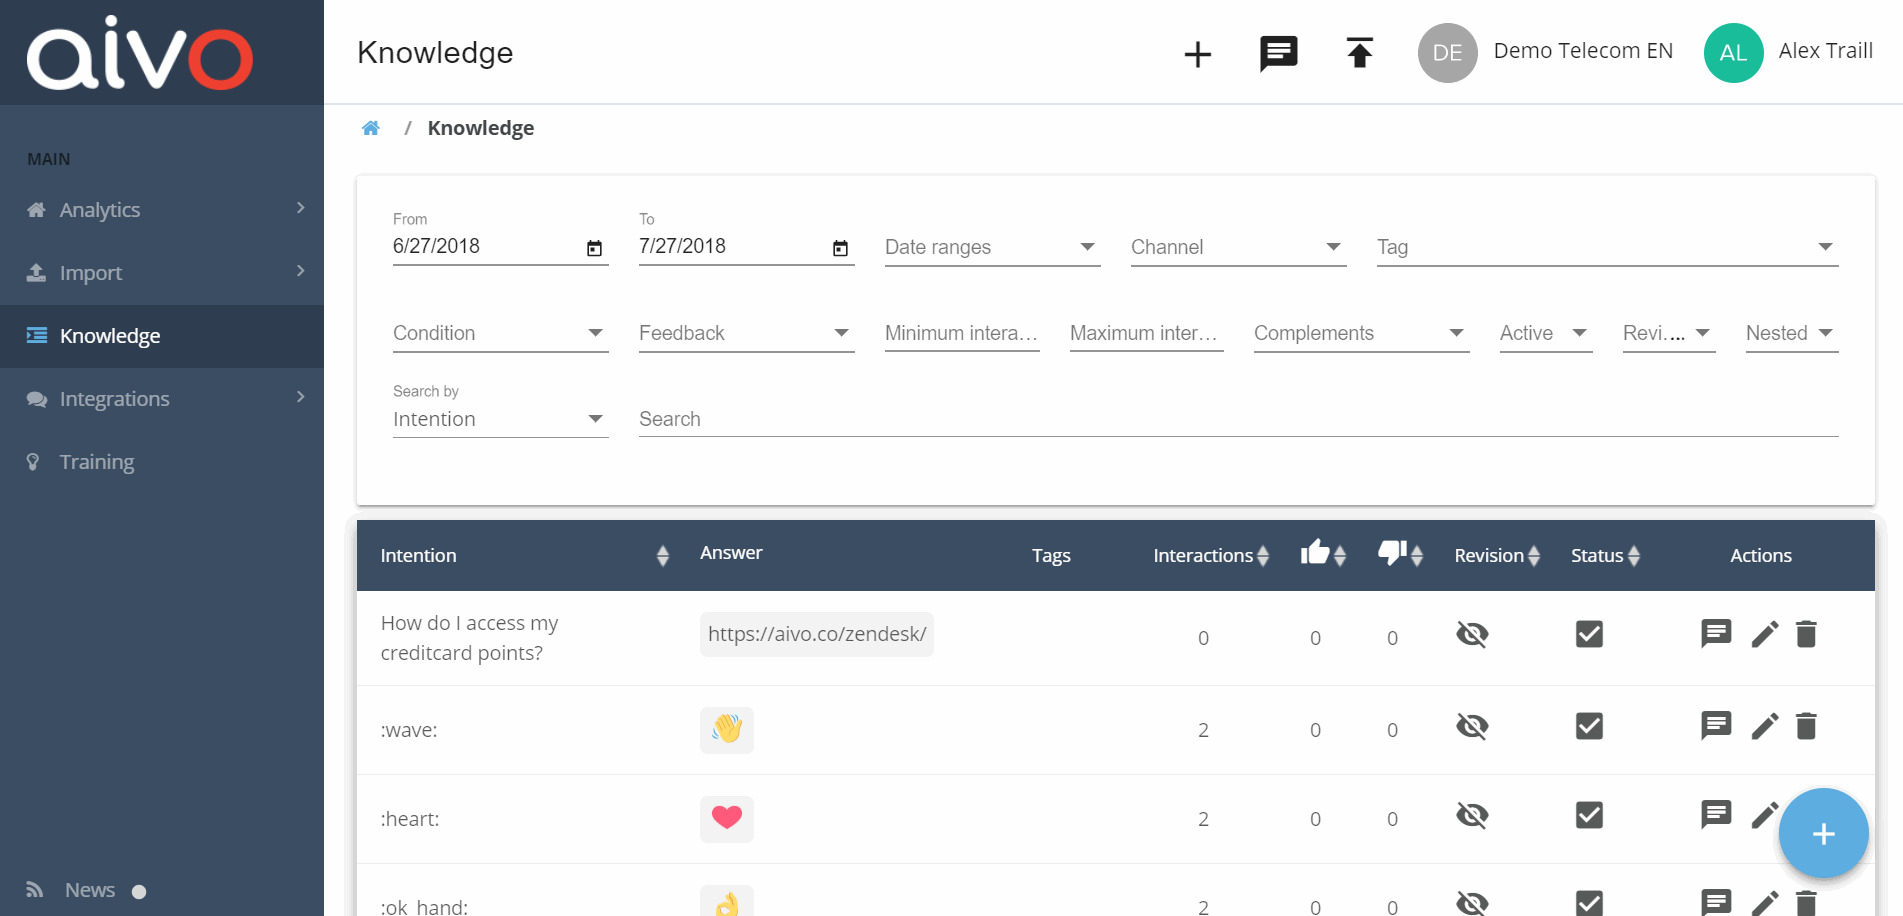Click the plus icon in top header
The image size is (1903, 916).
(1197, 54)
